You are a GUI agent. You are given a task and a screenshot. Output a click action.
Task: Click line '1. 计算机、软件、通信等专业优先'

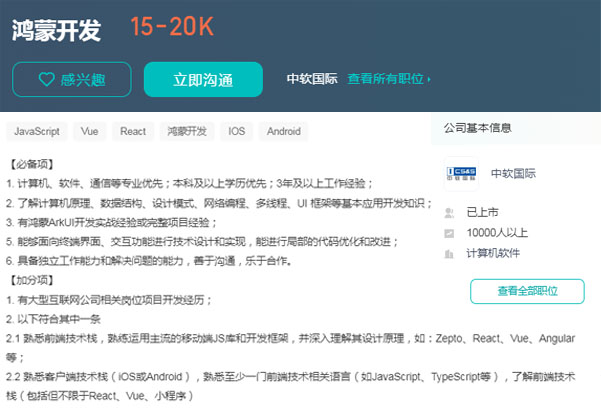coord(189,184)
